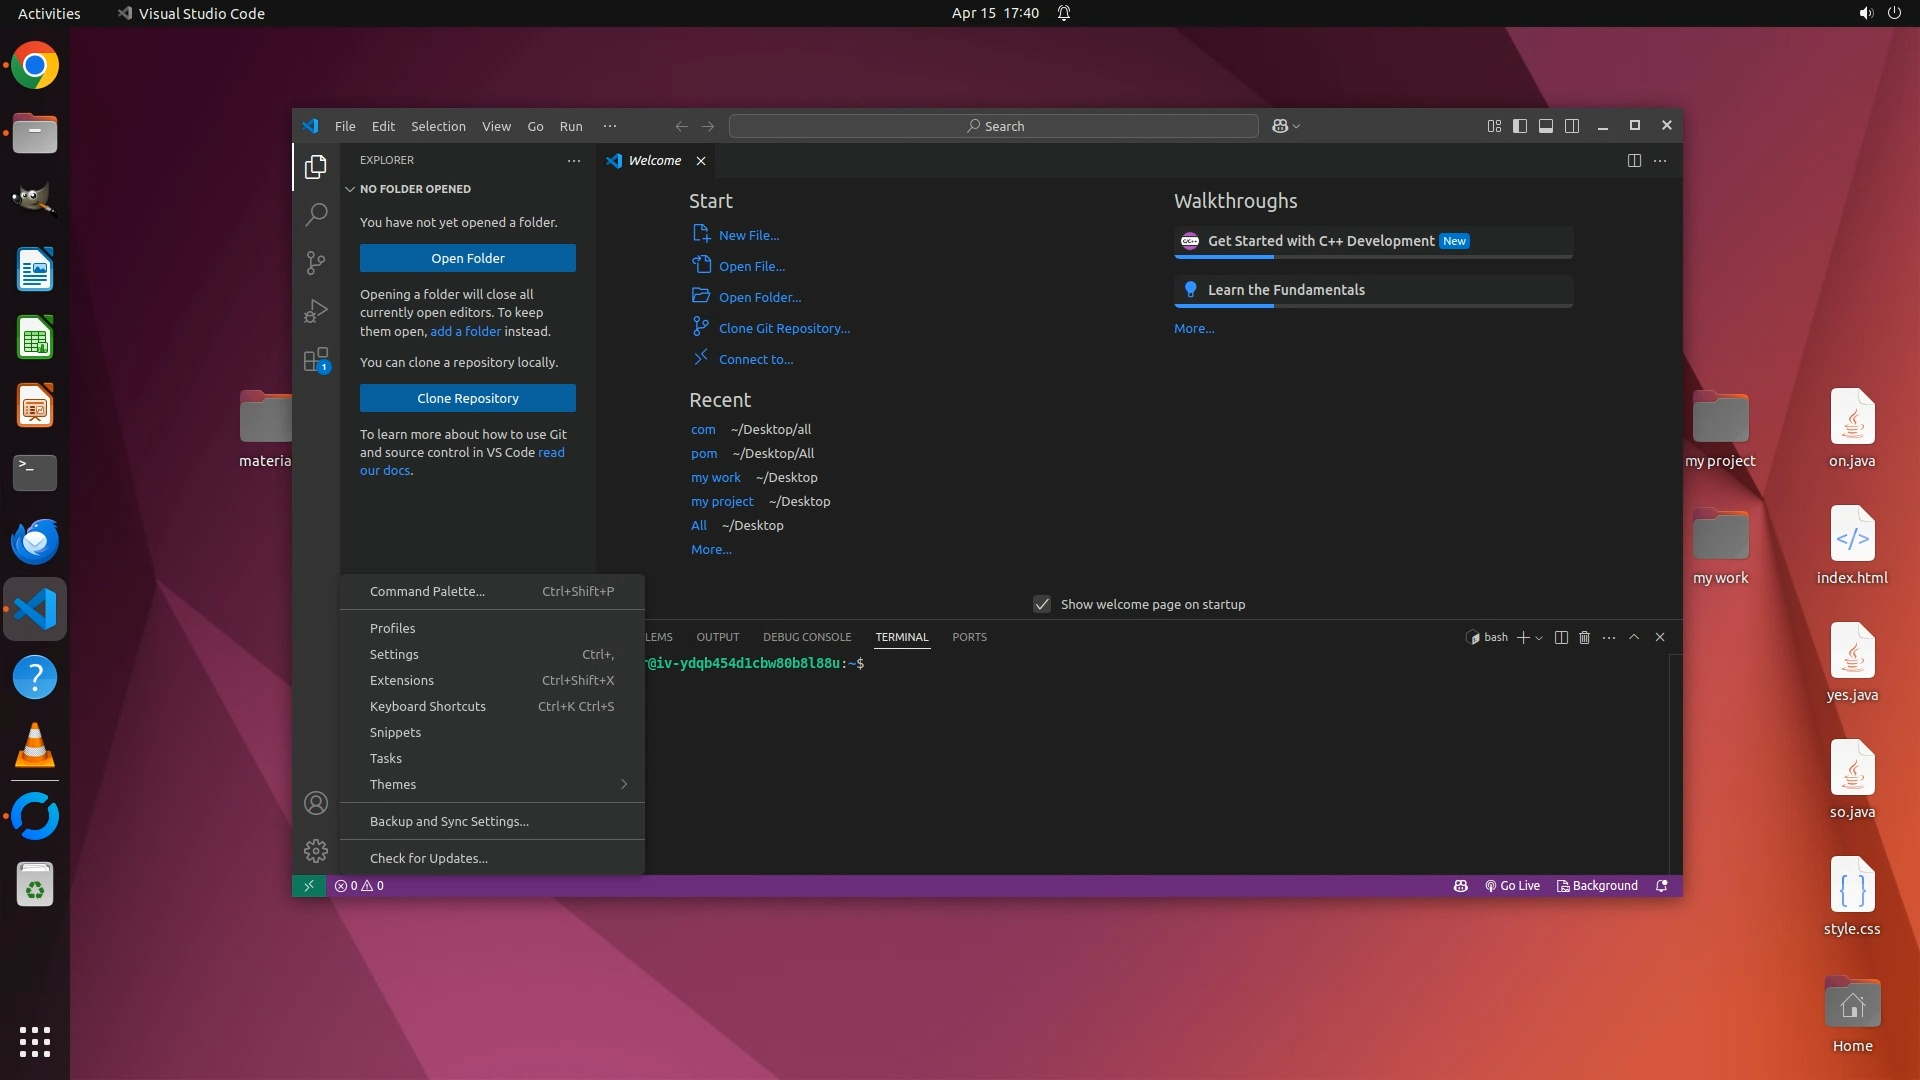Switch to the Output panel tab
1920x1080 pixels.
pyautogui.click(x=717, y=637)
